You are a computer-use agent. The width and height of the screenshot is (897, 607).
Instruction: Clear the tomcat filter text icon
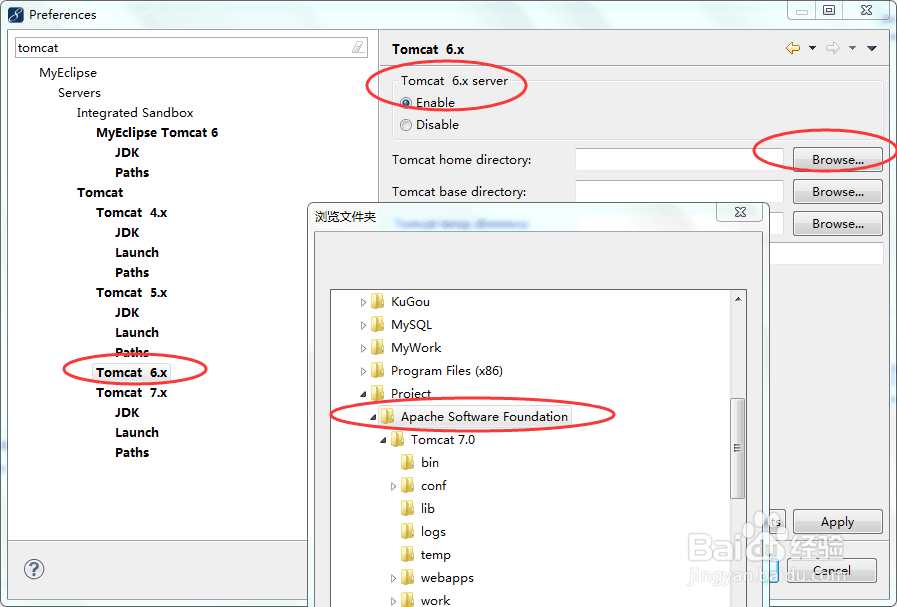pos(358,47)
